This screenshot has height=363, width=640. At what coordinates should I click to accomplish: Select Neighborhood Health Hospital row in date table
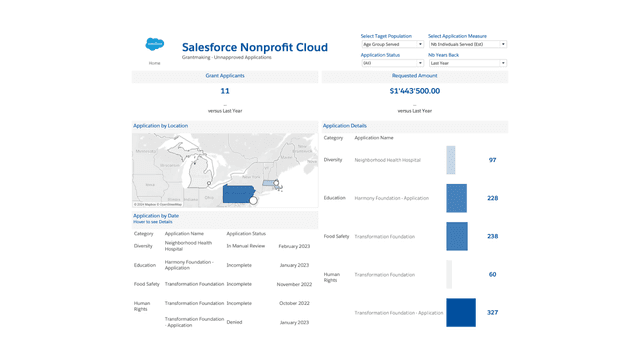pos(224,246)
